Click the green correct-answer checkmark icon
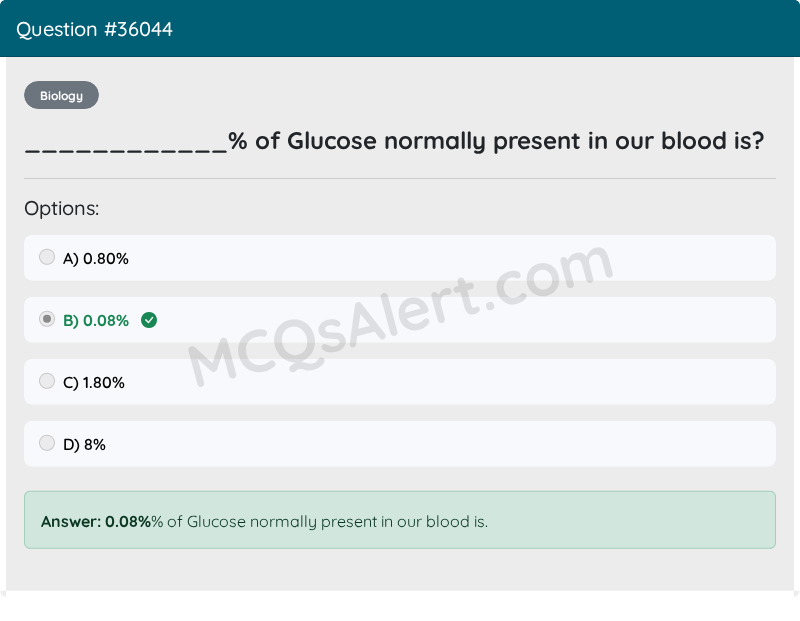 pyautogui.click(x=149, y=320)
